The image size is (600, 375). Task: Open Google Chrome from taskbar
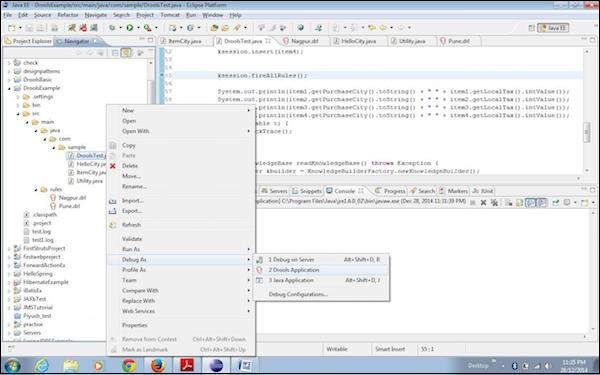[x=129, y=365]
